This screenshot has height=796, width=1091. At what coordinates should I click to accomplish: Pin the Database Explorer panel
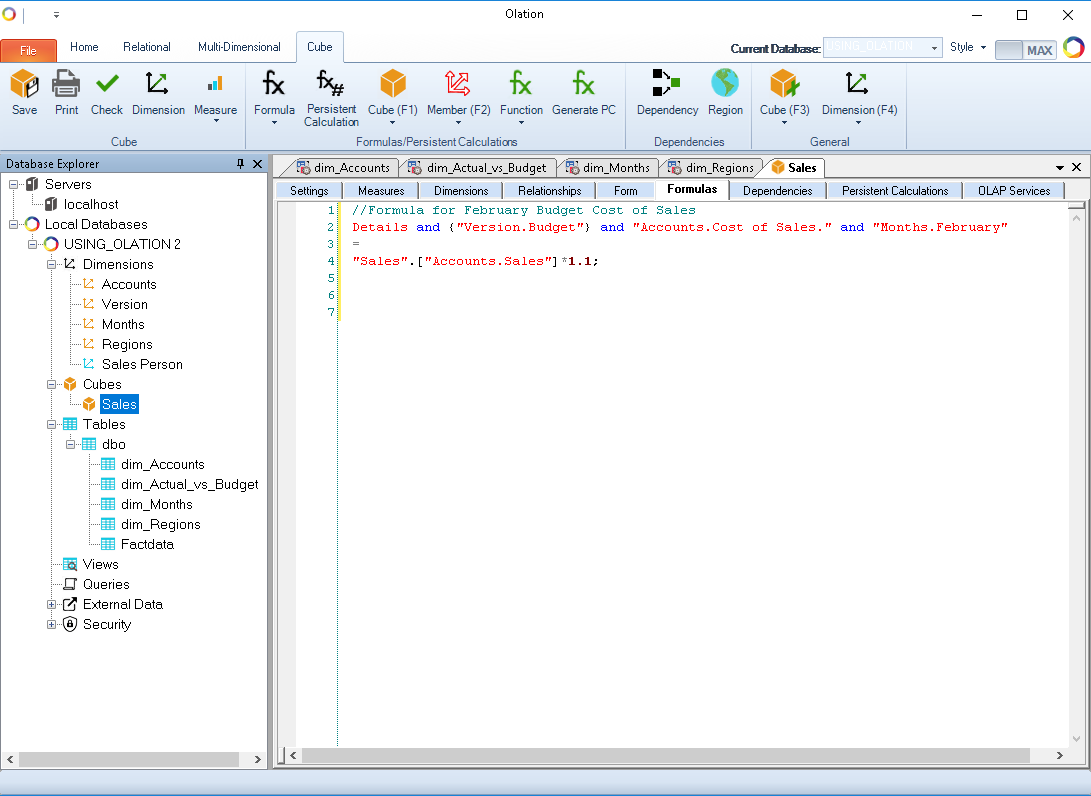pos(241,164)
